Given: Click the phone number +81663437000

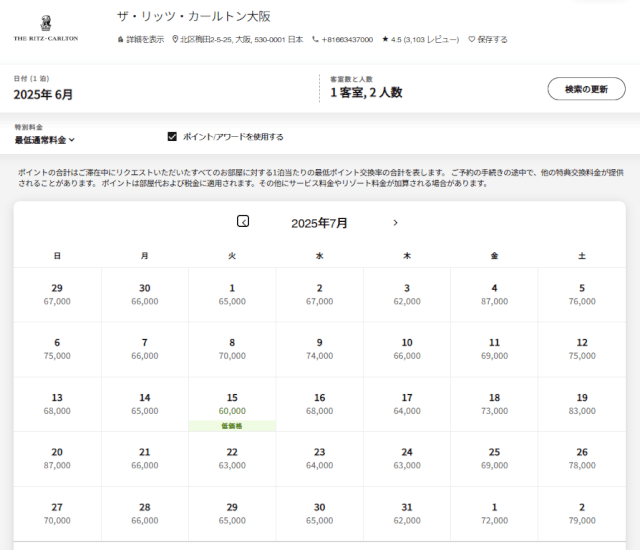Looking at the screenshot, I should coord(342,40).
